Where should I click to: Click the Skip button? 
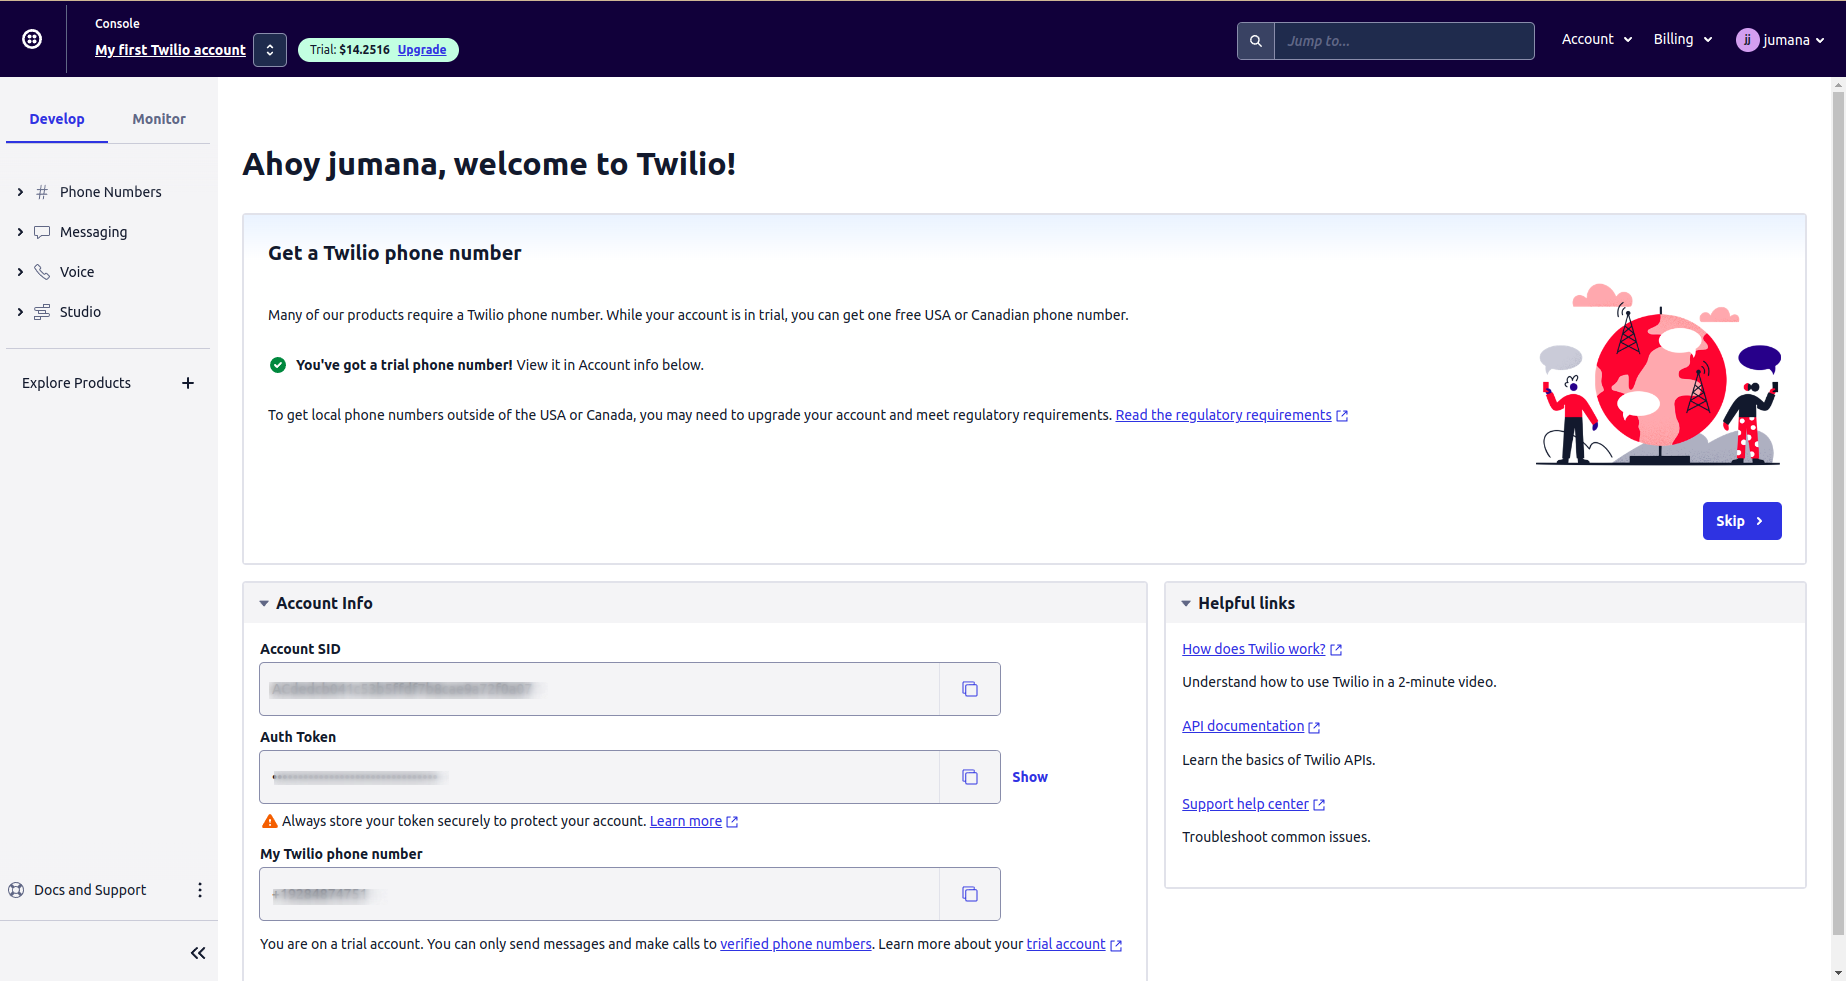point(1742,521)
